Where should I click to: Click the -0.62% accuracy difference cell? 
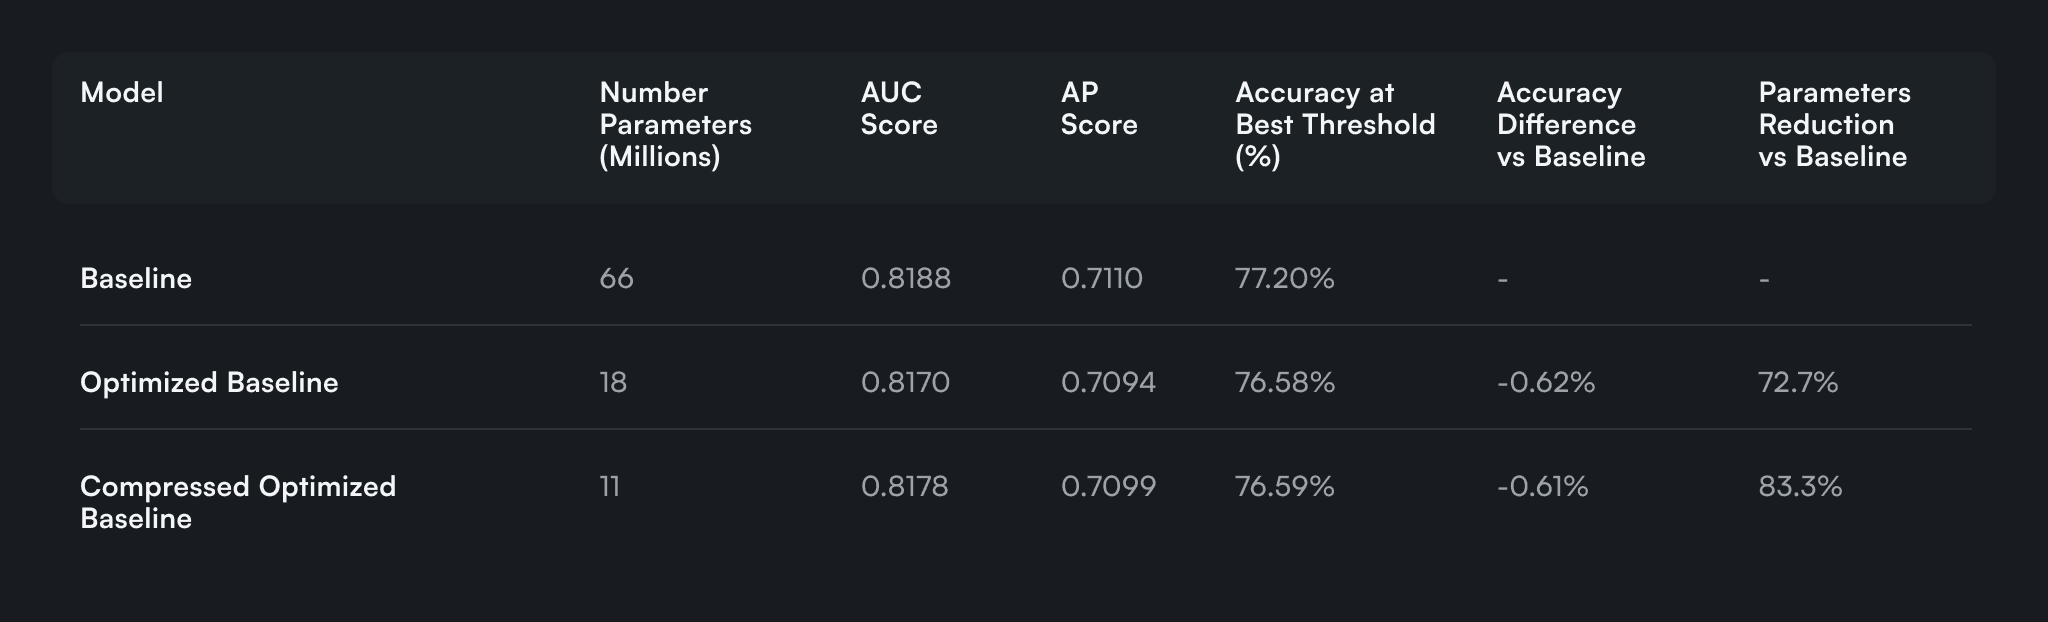tap(1545, 383)
